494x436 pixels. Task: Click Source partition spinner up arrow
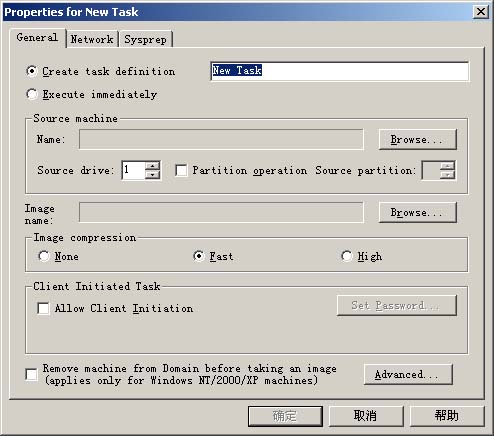(x=447, y=166)
